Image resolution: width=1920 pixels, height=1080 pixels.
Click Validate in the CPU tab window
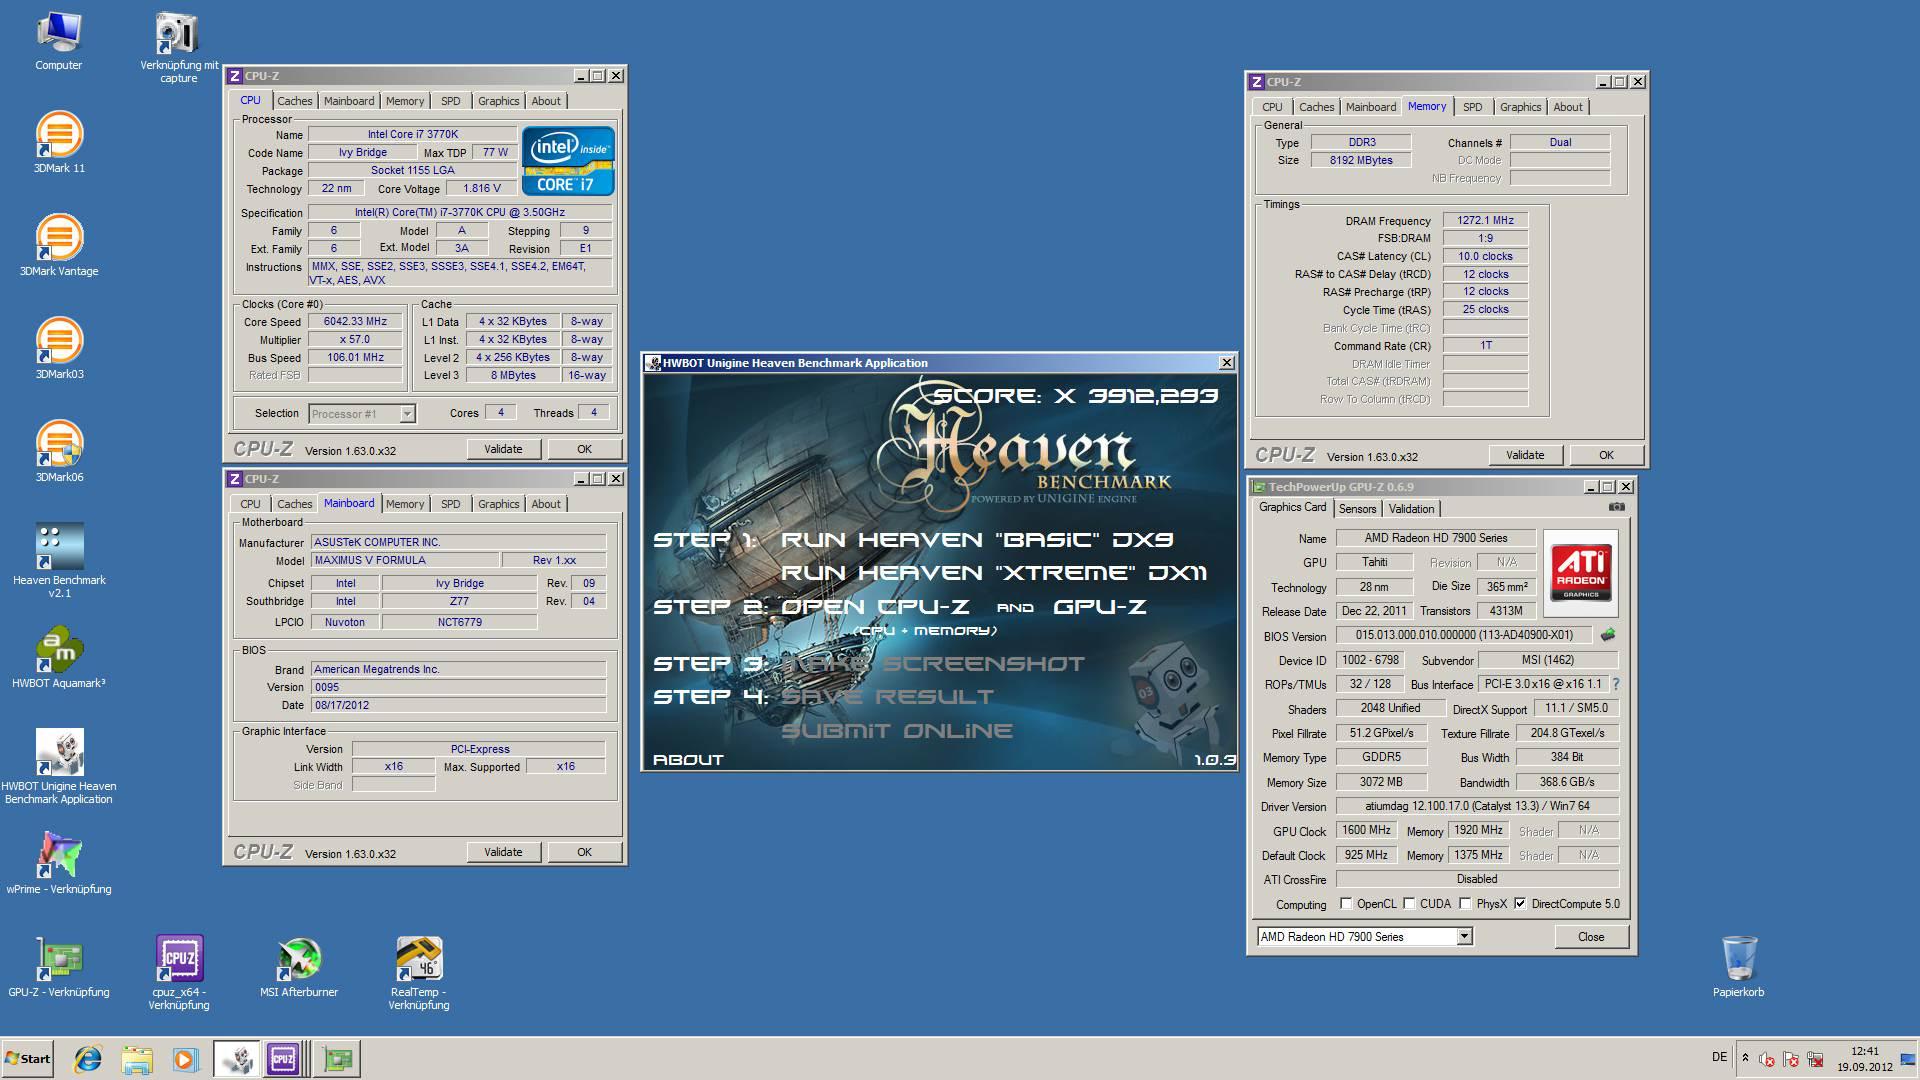coord(503,449)
